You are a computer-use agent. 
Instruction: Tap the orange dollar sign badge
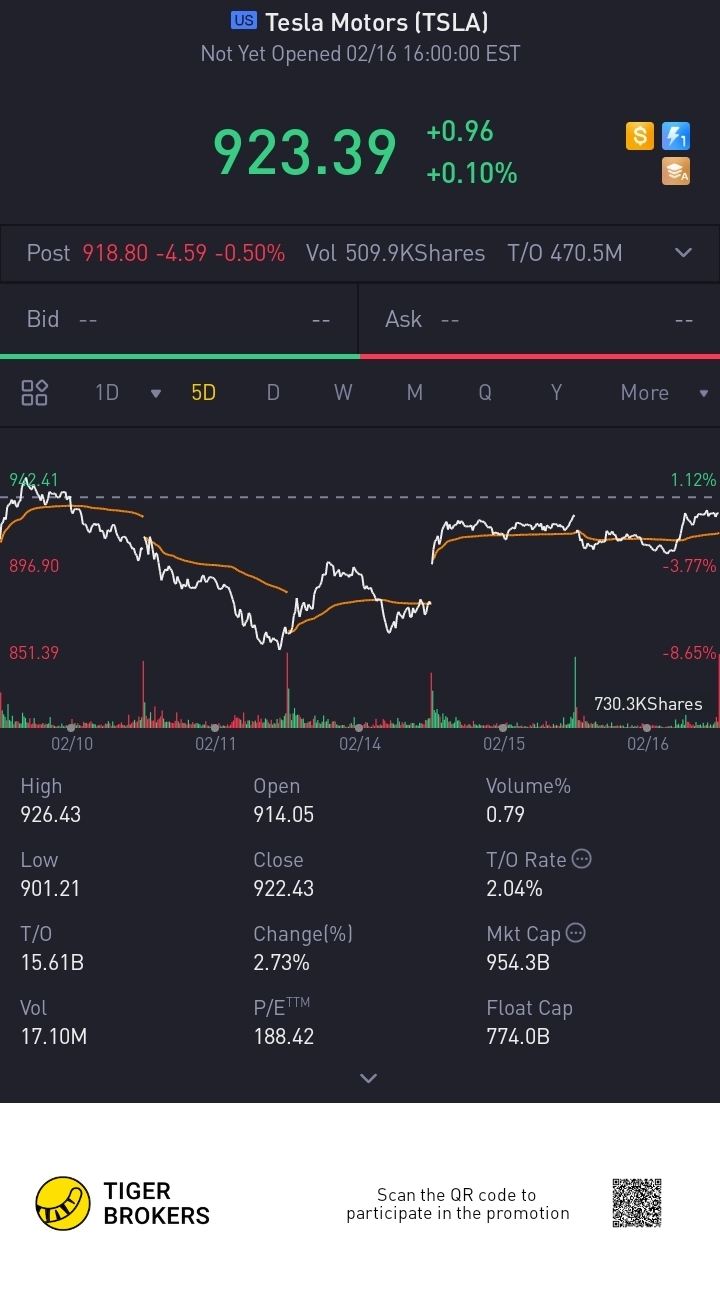coord(640,136)
